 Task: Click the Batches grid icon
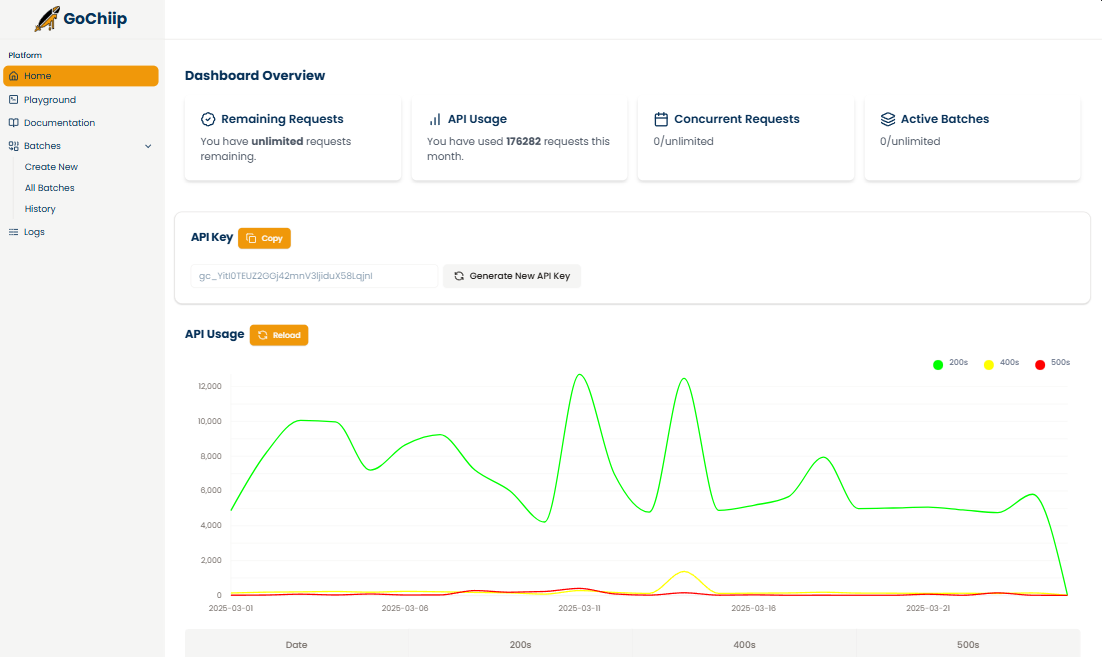[13, 146]
